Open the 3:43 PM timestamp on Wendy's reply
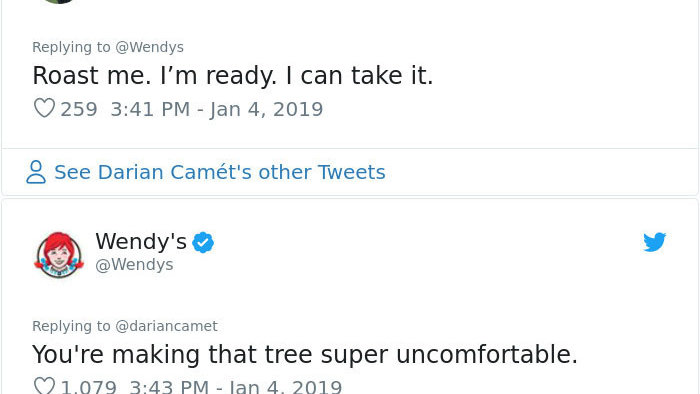The height and width of the screenshot is (394, 700). pyautogui.click(x=236, y=386)
